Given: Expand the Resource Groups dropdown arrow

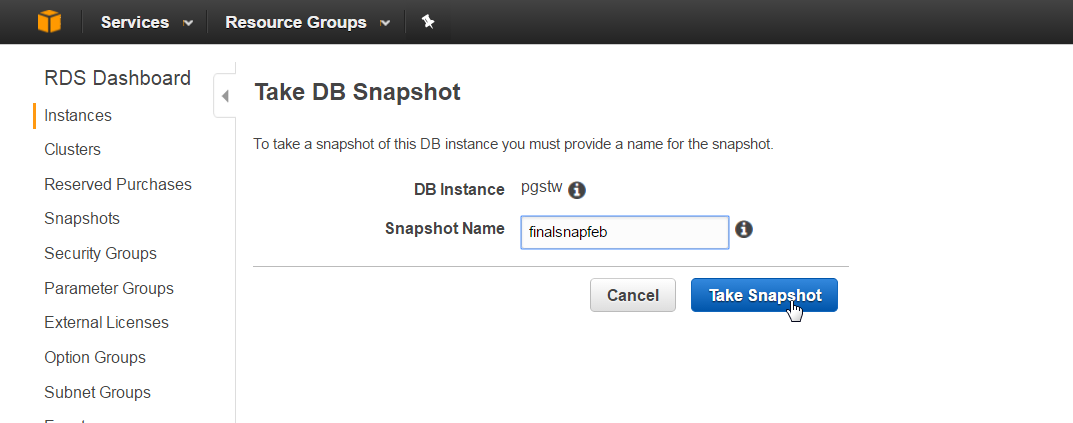Looking at the screenshot, I should (385, 23).
